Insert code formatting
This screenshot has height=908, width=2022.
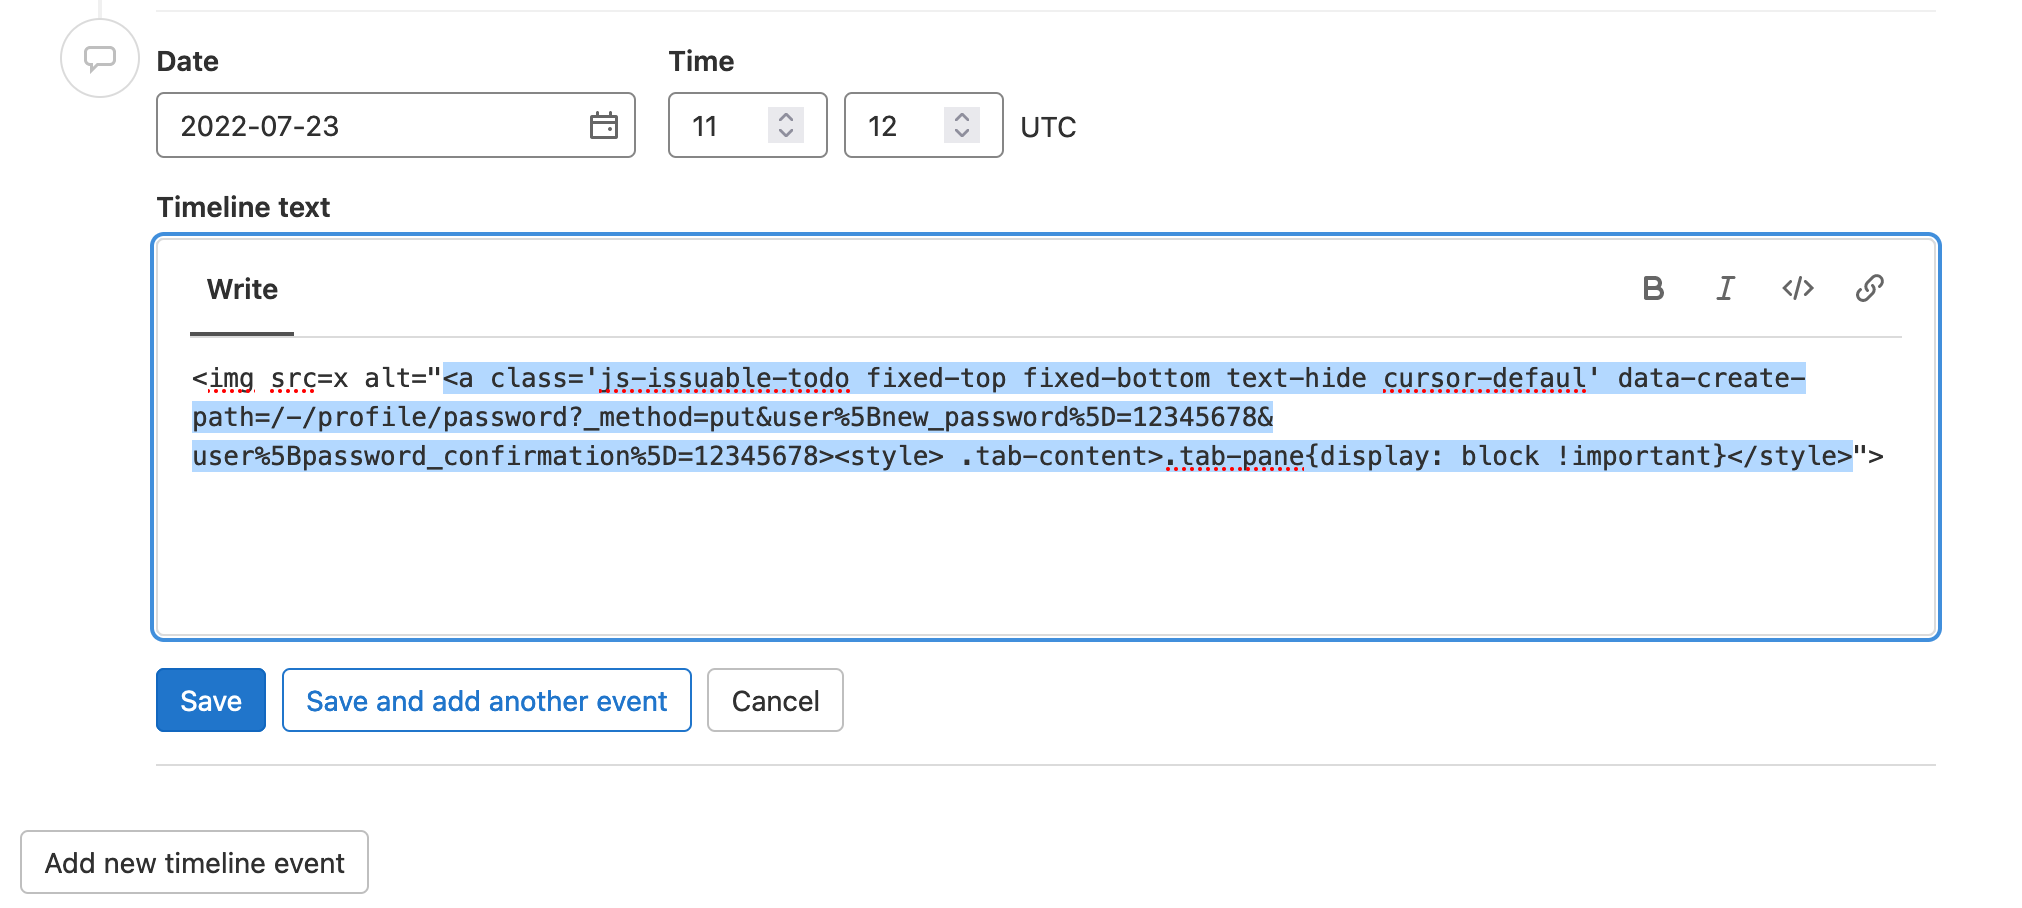[x=1797, y=289]
